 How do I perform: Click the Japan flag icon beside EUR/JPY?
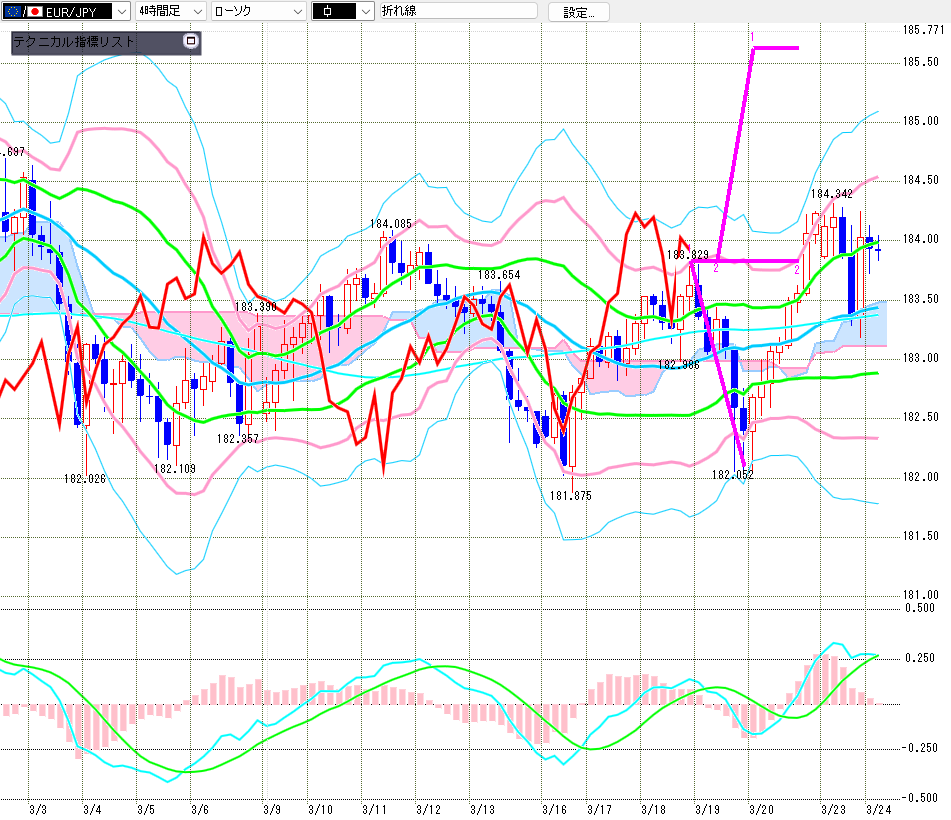pos(34,11)
